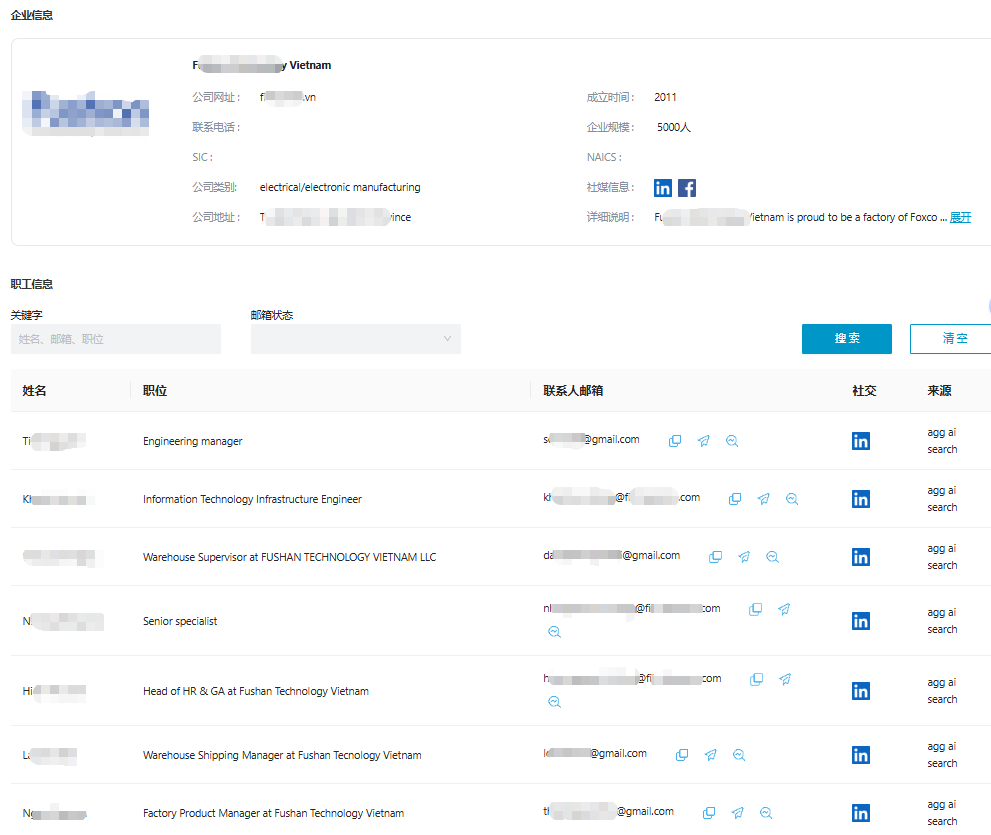Open the 邮箱状态 dropdown
The height and width of the screenshot is (835, 991).
pyautogui.click(x=355, y=339)
